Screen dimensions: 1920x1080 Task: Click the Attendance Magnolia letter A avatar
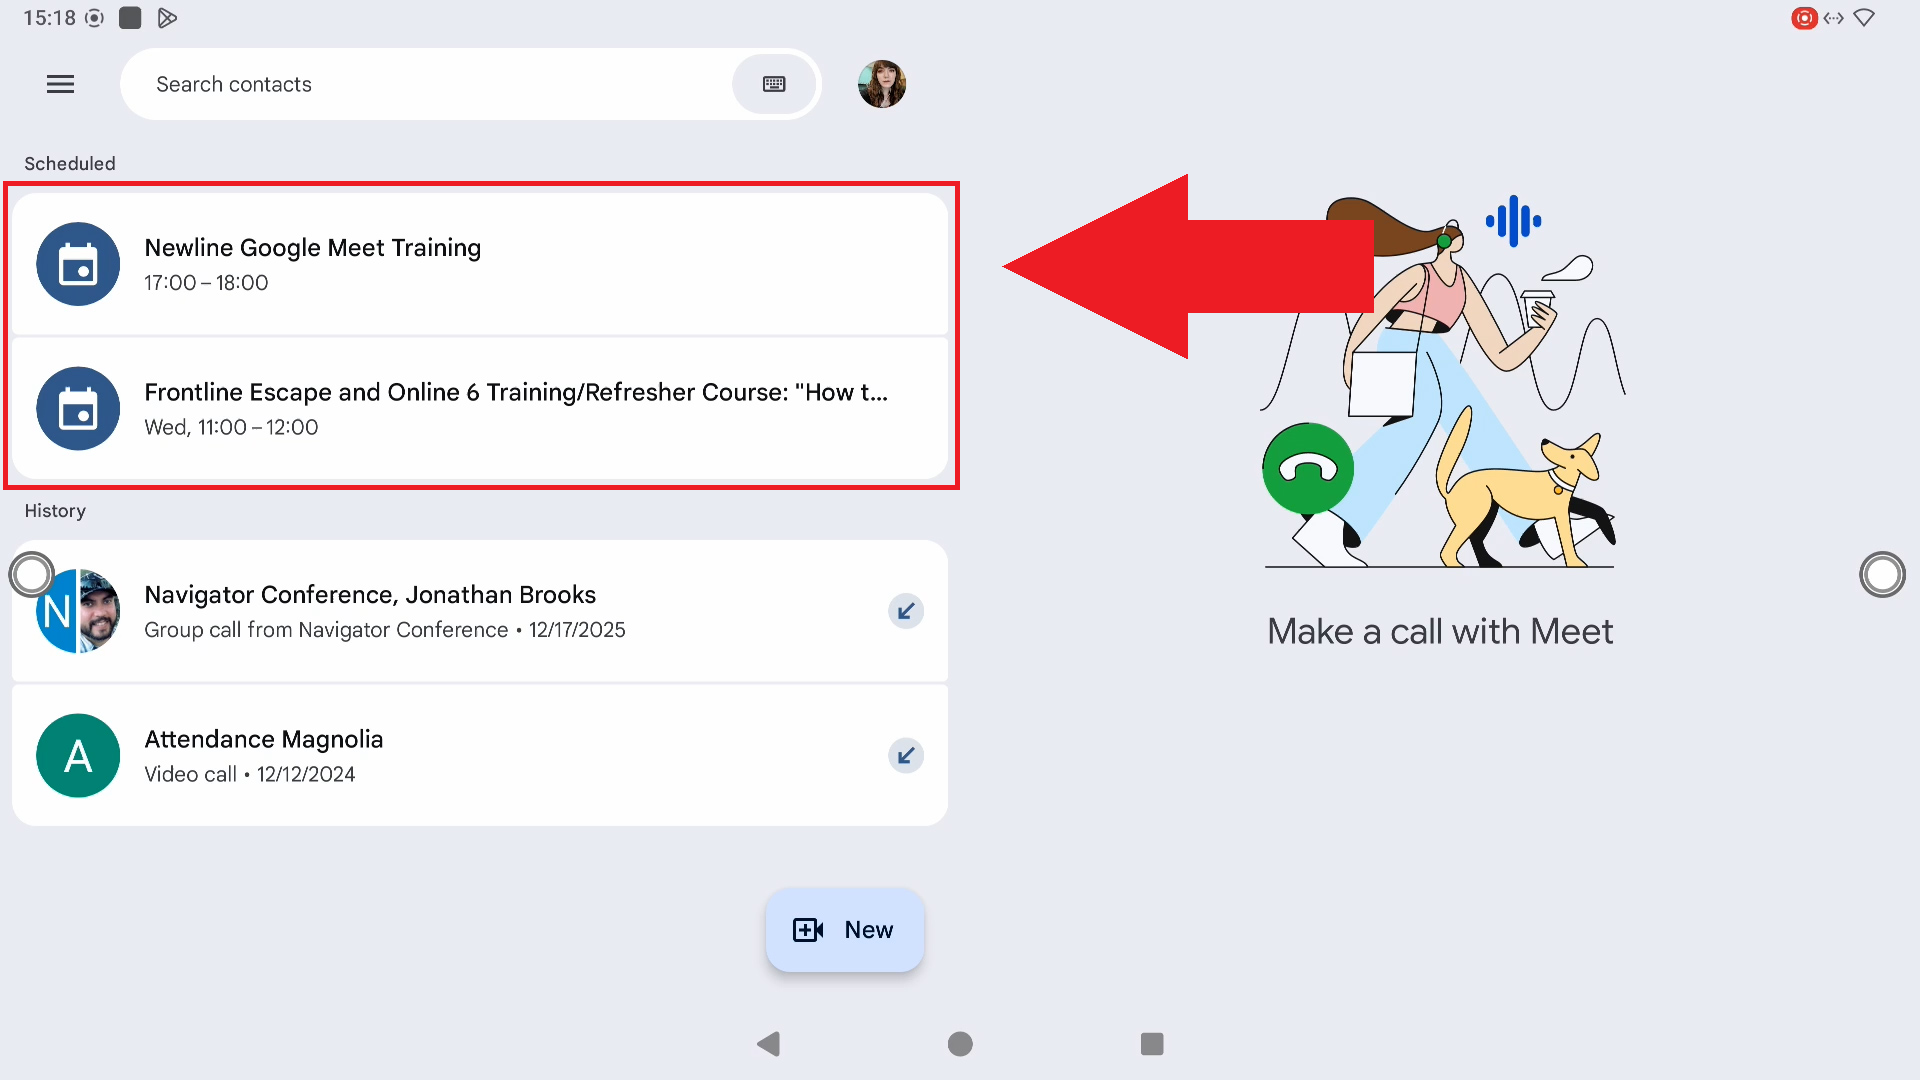pos(78,756)
